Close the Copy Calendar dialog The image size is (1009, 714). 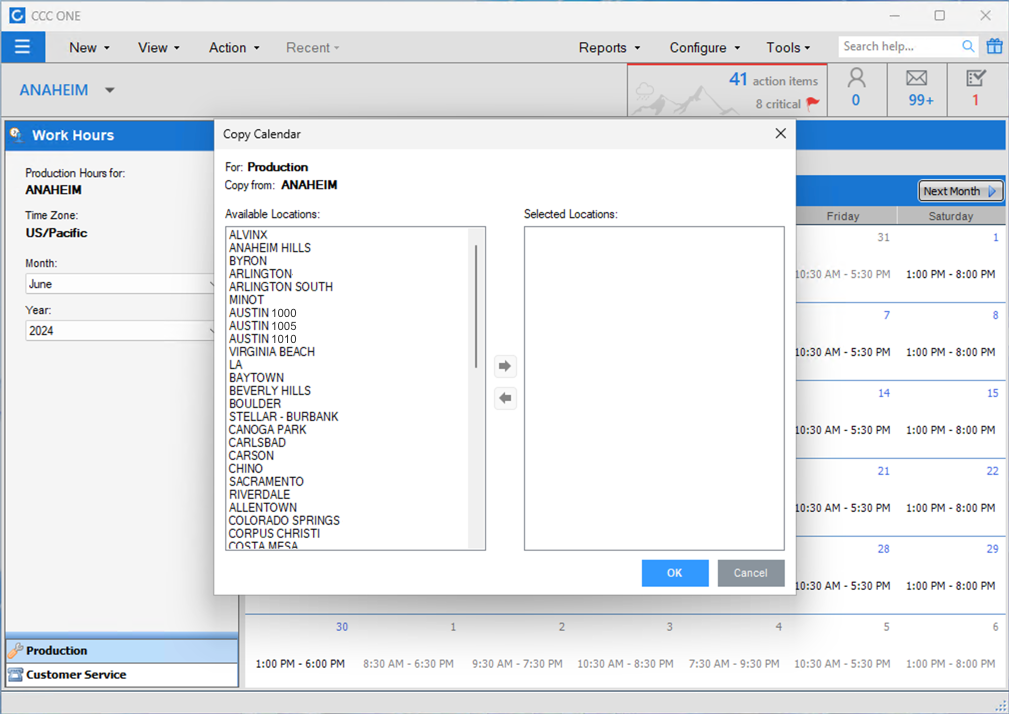point(781,133)
